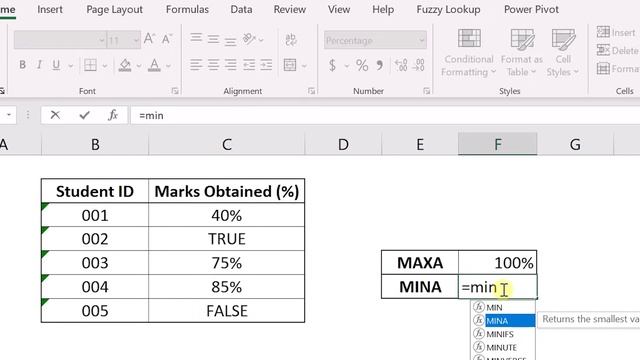Viewport: 640px width, 360px height.
Task: Expand the Borders dropdown arrow
Action: 104,65
